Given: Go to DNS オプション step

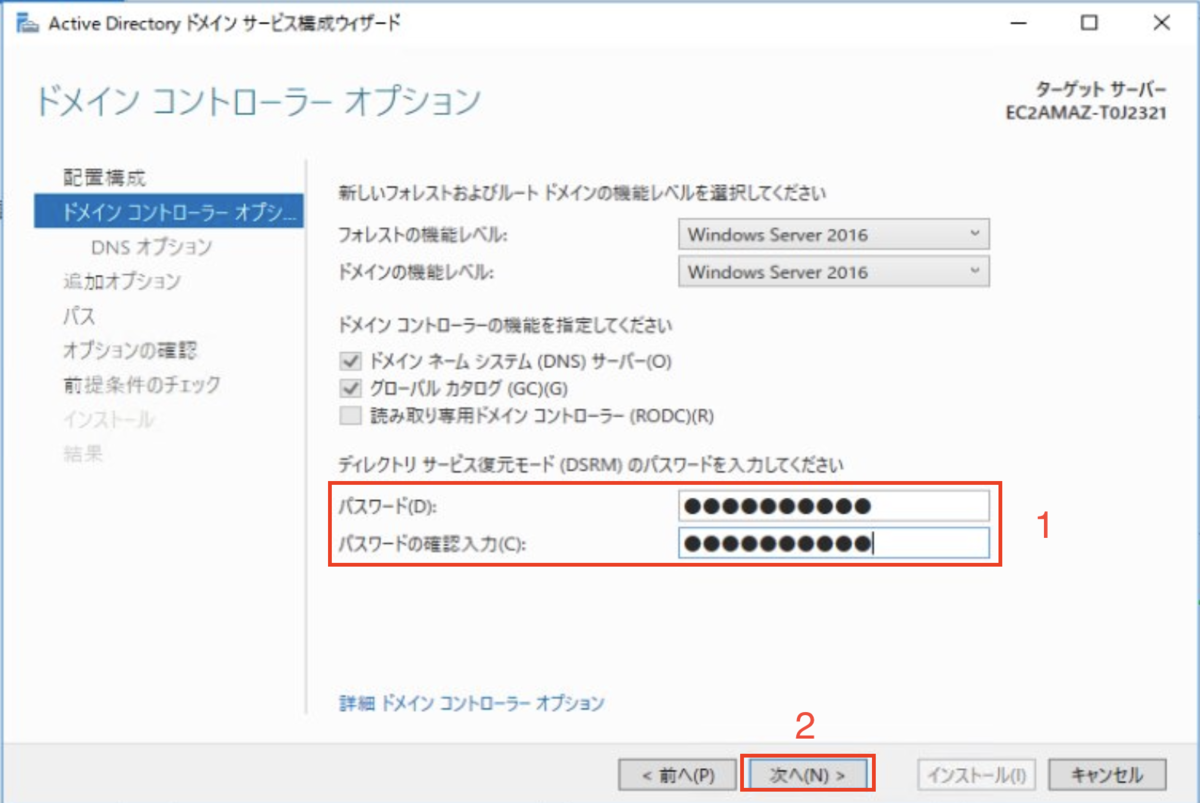Looking at the screenshot, I should click(151, 247).
